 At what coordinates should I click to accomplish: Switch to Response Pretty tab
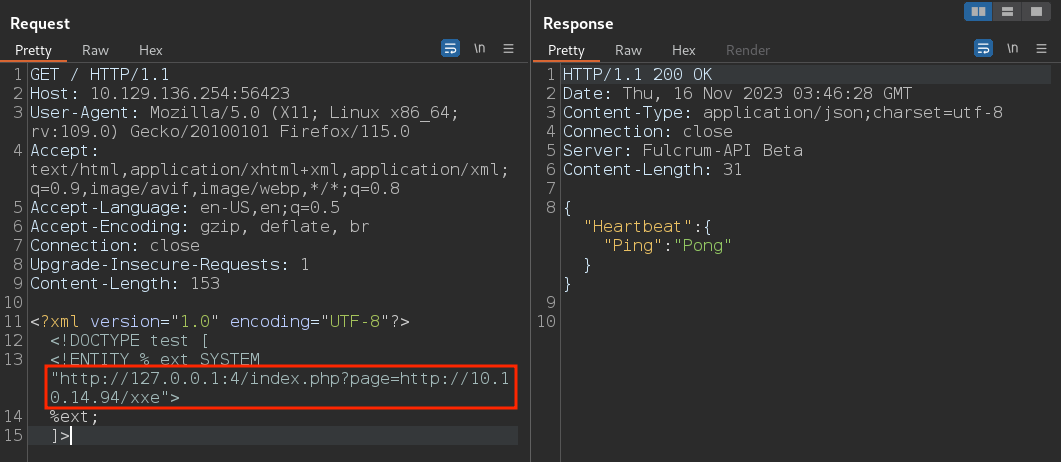coord(566,50)
